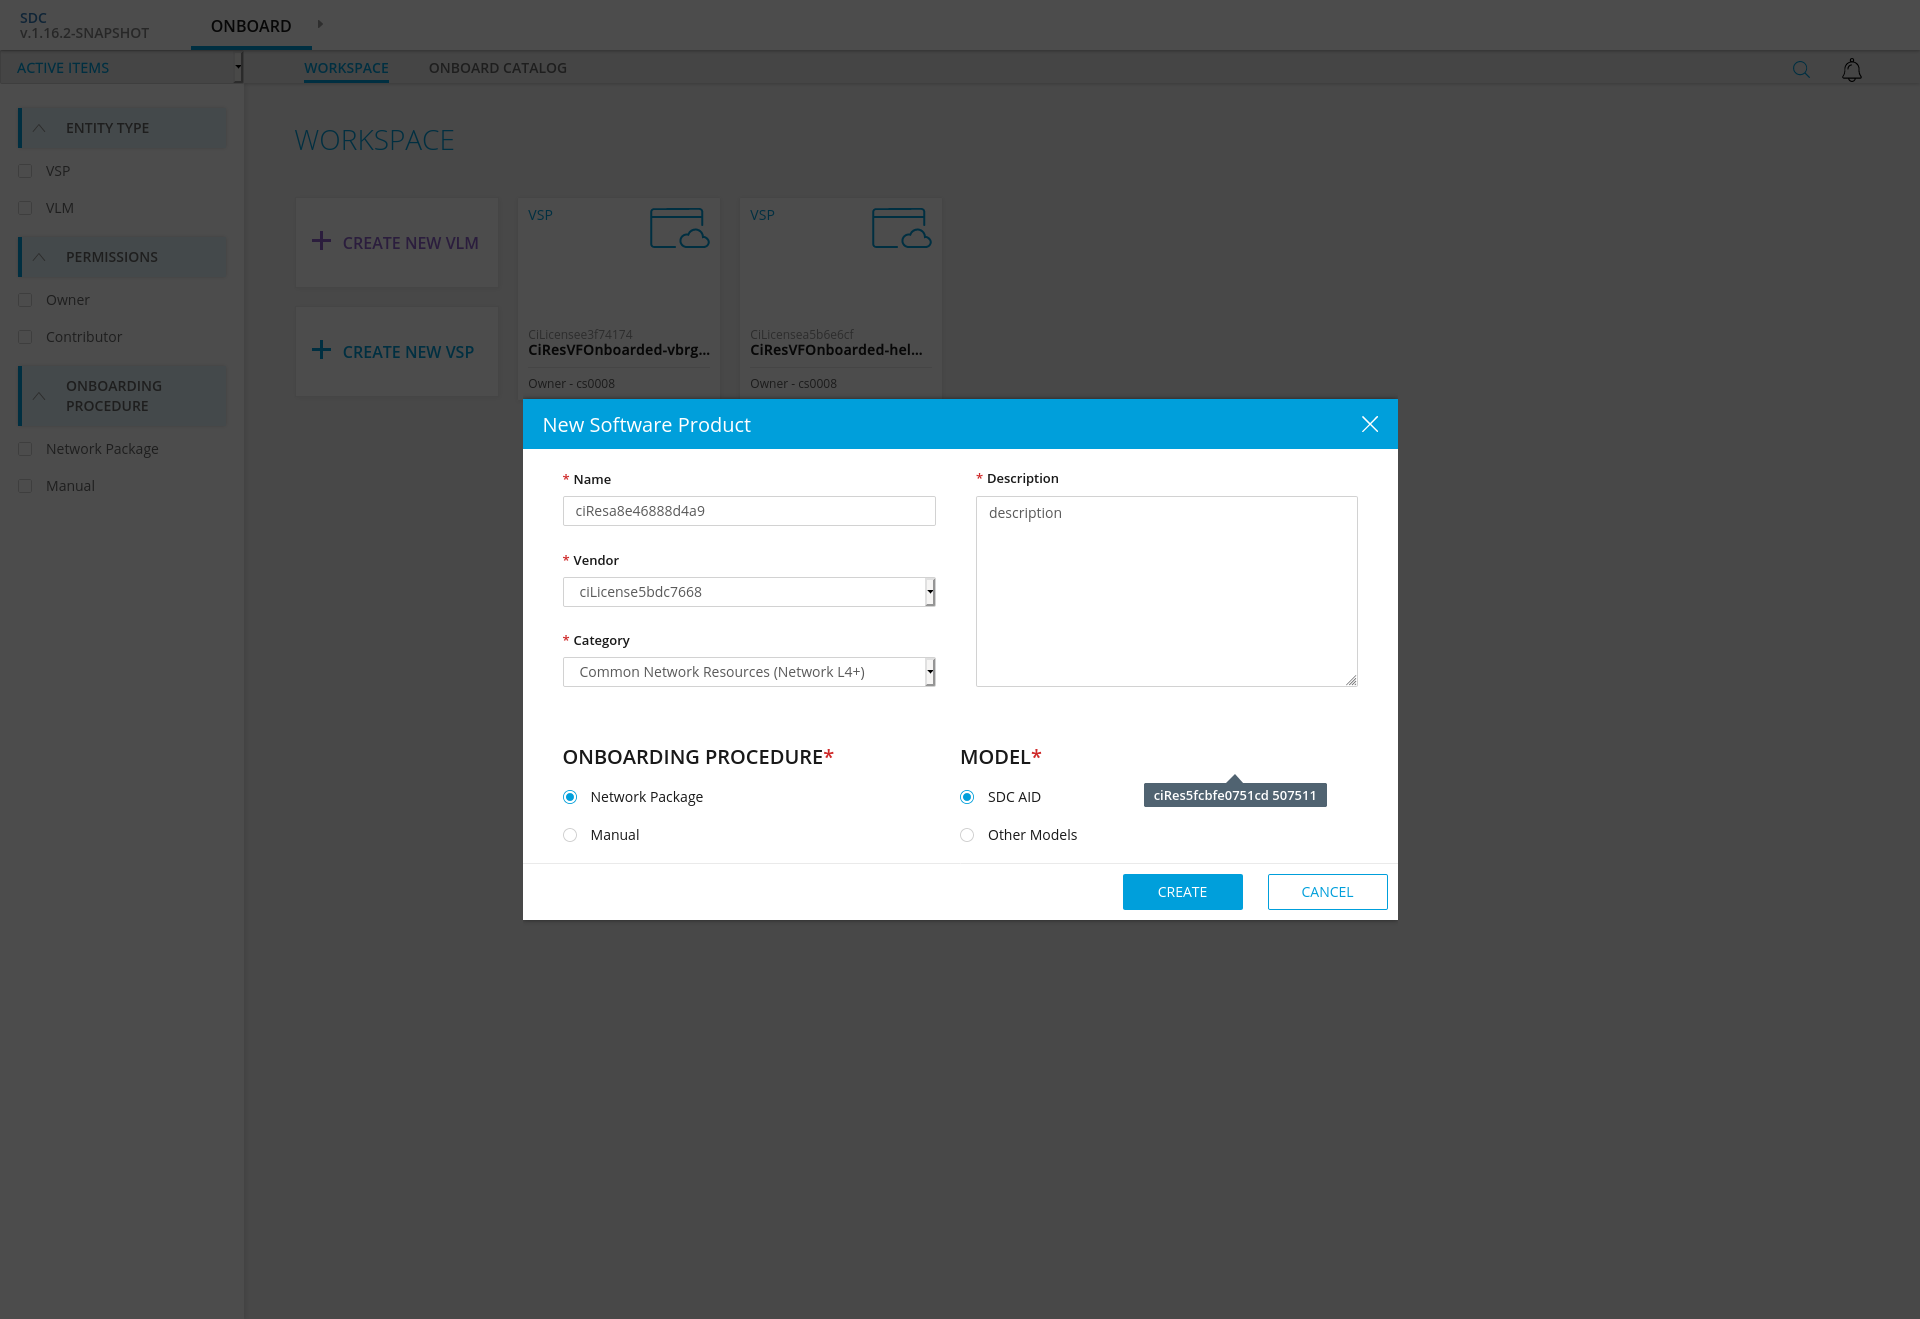This screenshot has width=1920, height=1319.
Task: Click the CiResVFOnboarded-hel VSP cloud icon
Action: pyautogui.click(x=901, y=228)
